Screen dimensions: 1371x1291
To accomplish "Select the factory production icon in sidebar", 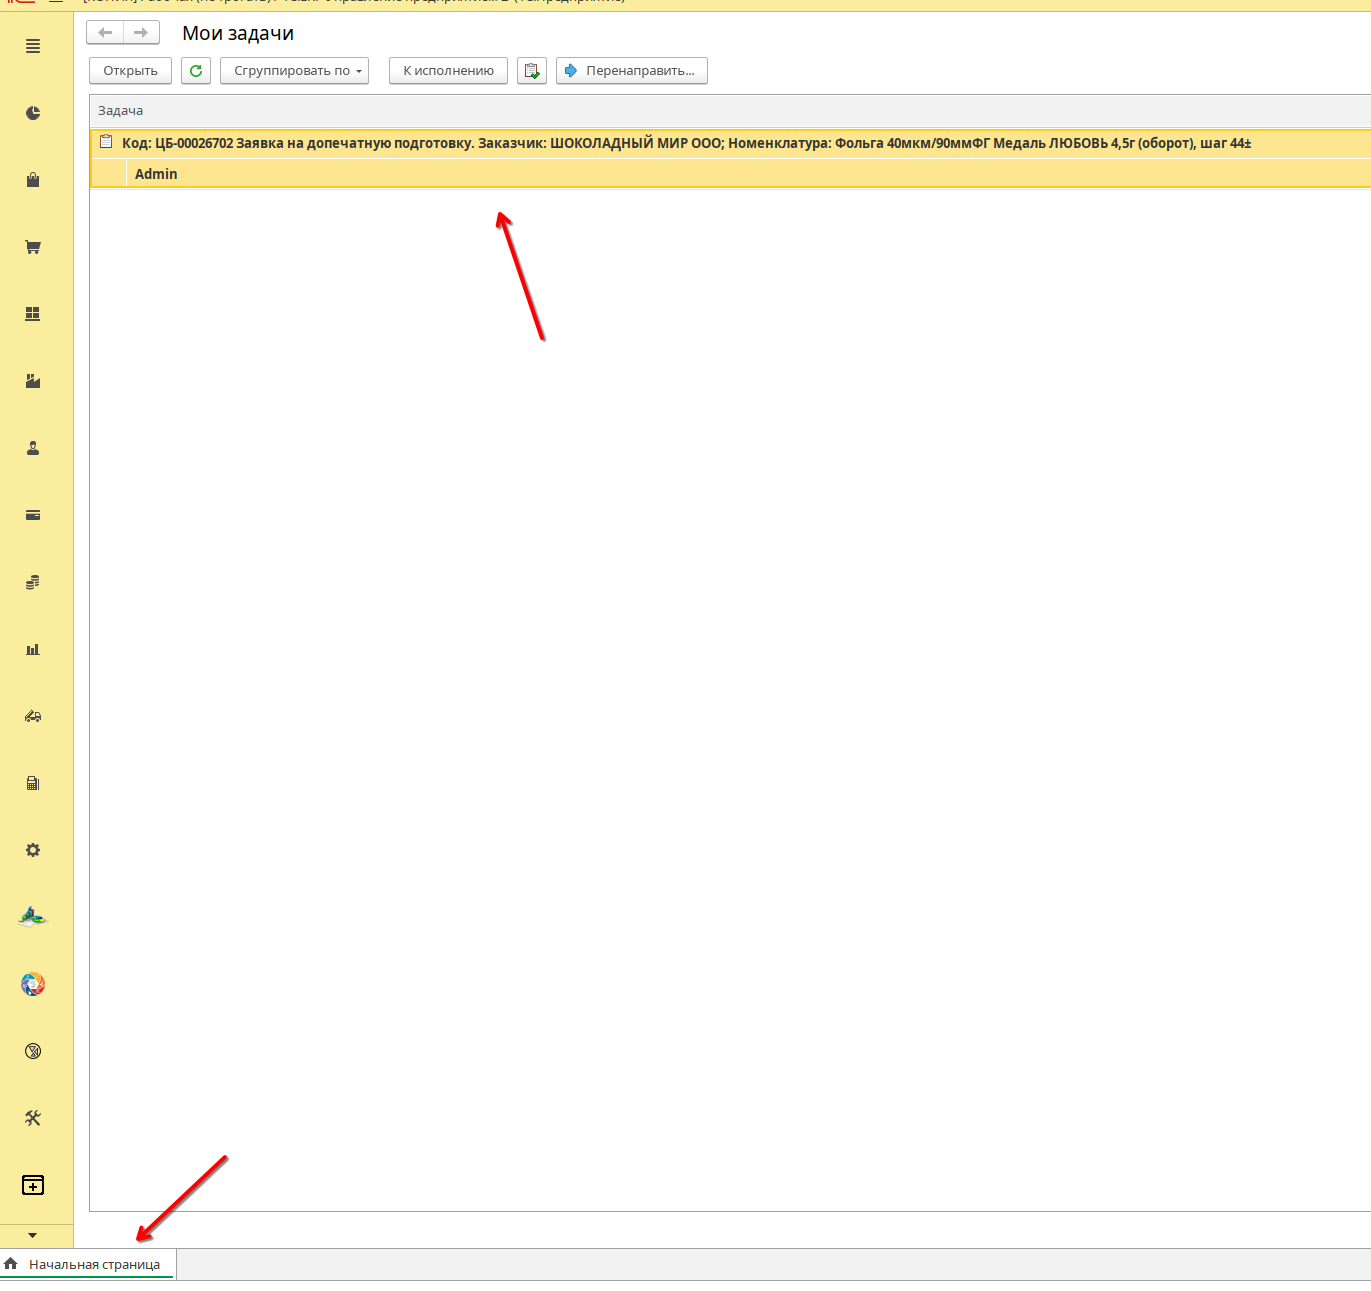I will (x=33, y=381).
